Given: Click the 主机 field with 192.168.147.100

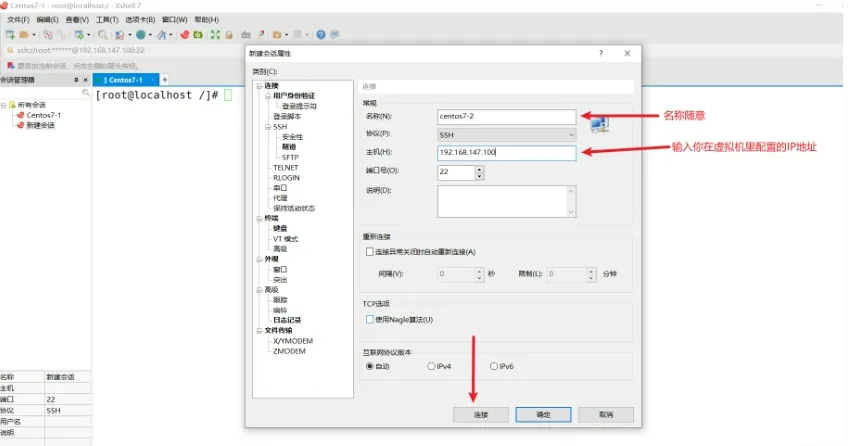Looking at the screenshot, I should (x=506, y=152).
